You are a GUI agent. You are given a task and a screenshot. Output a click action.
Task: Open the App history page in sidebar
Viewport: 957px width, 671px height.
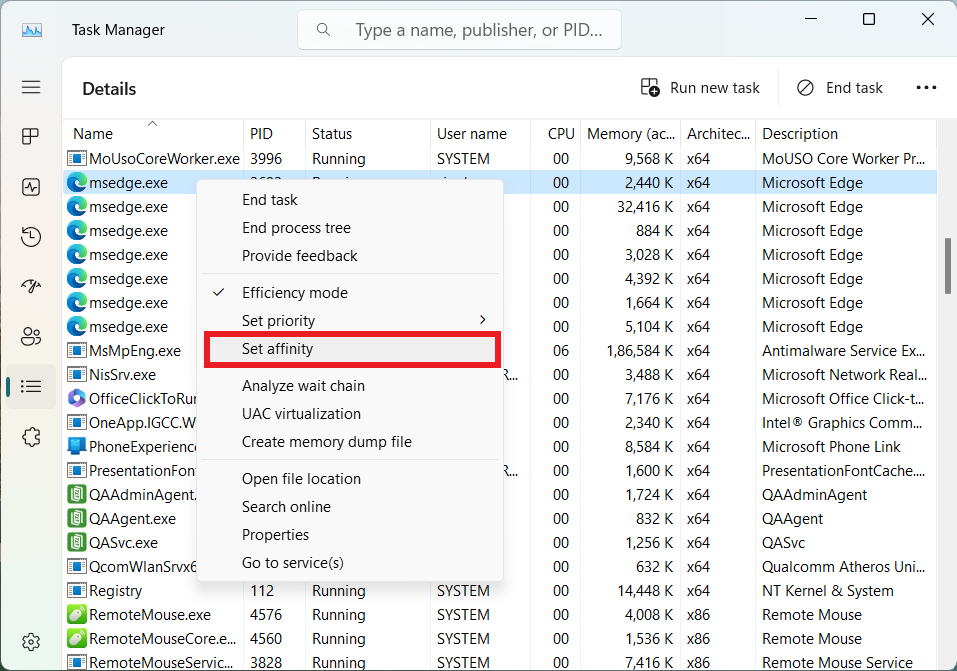pos(31,236)
